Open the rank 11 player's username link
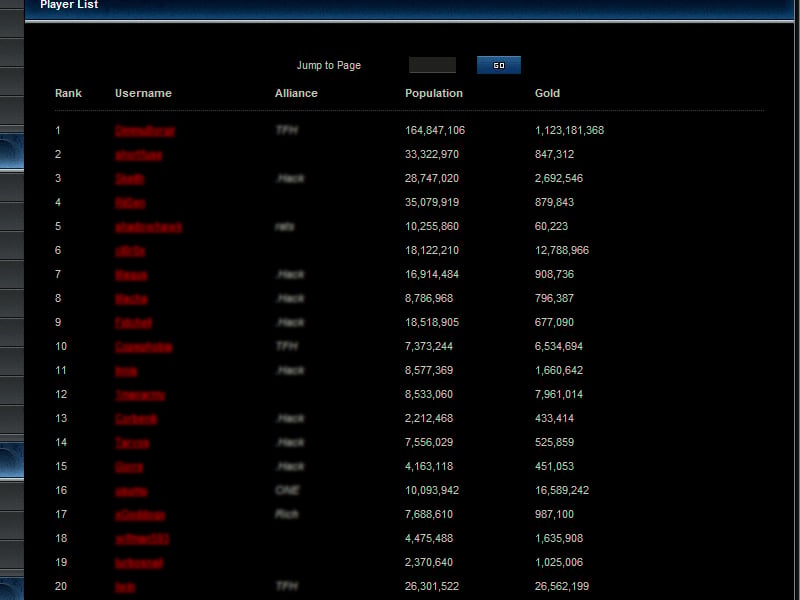 pyautogui.click(x=126, y=370)
